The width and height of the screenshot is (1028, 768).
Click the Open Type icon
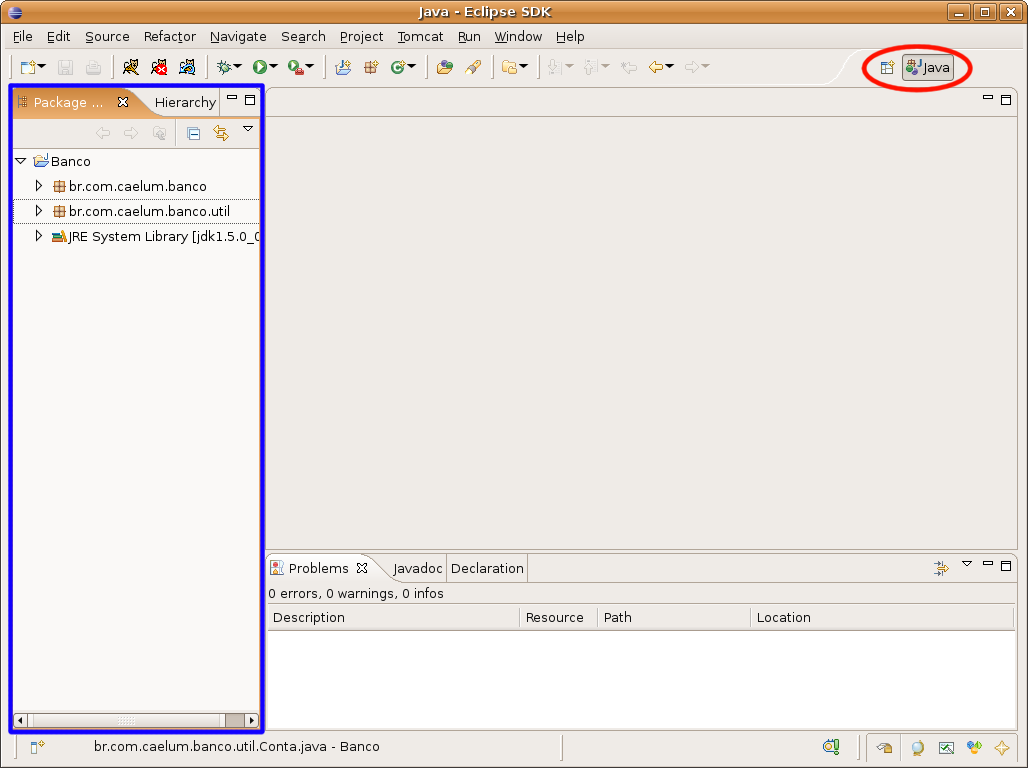point(445,67)
